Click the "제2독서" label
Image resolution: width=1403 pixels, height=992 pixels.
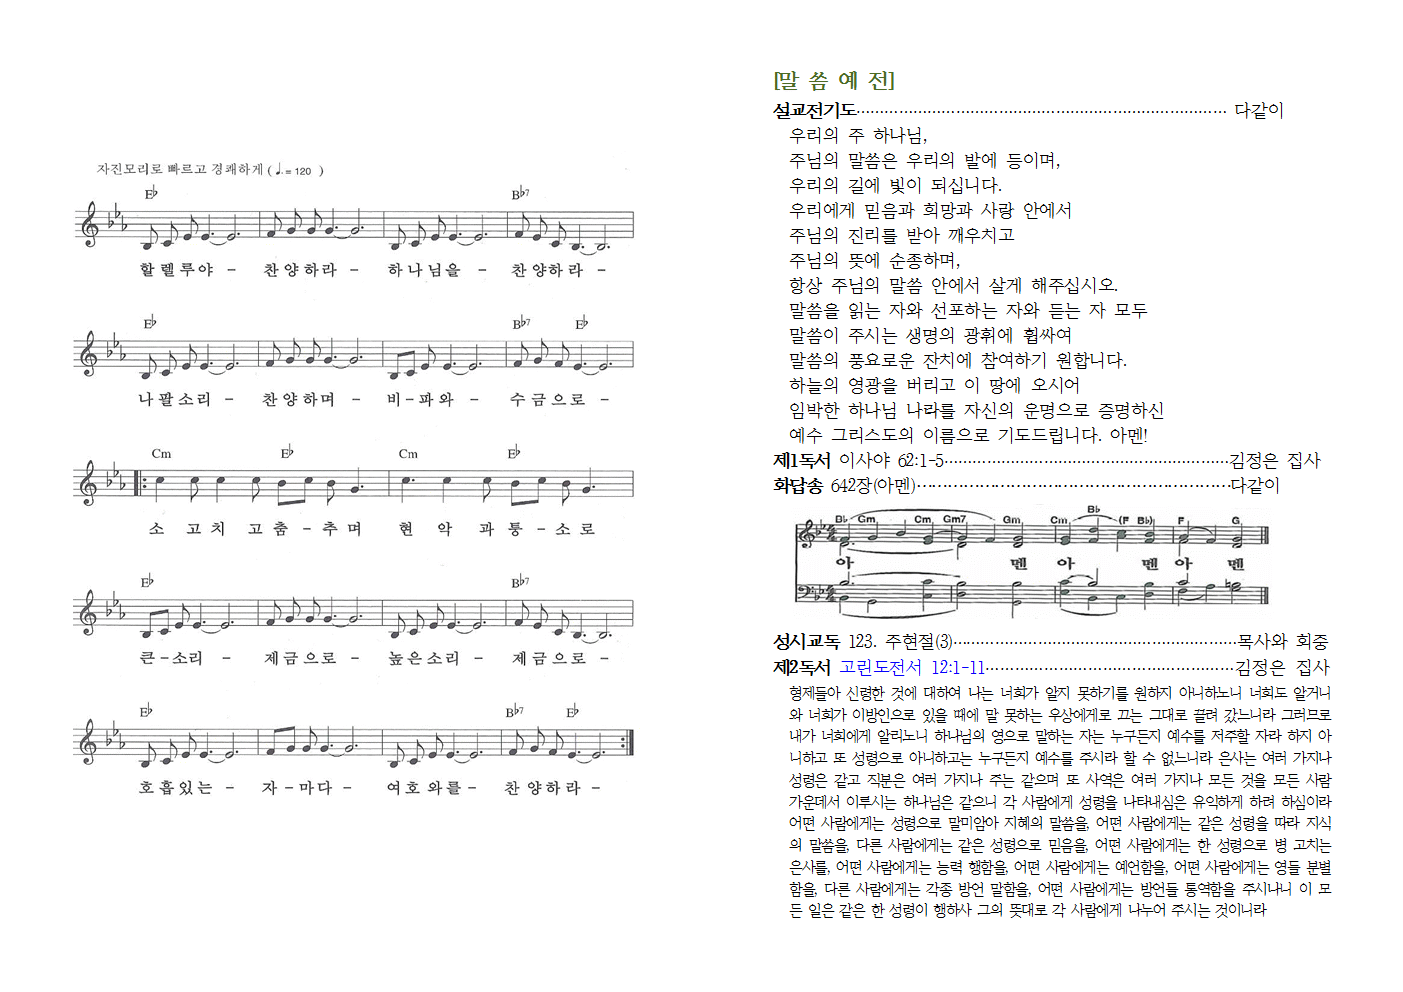[802, 667]
